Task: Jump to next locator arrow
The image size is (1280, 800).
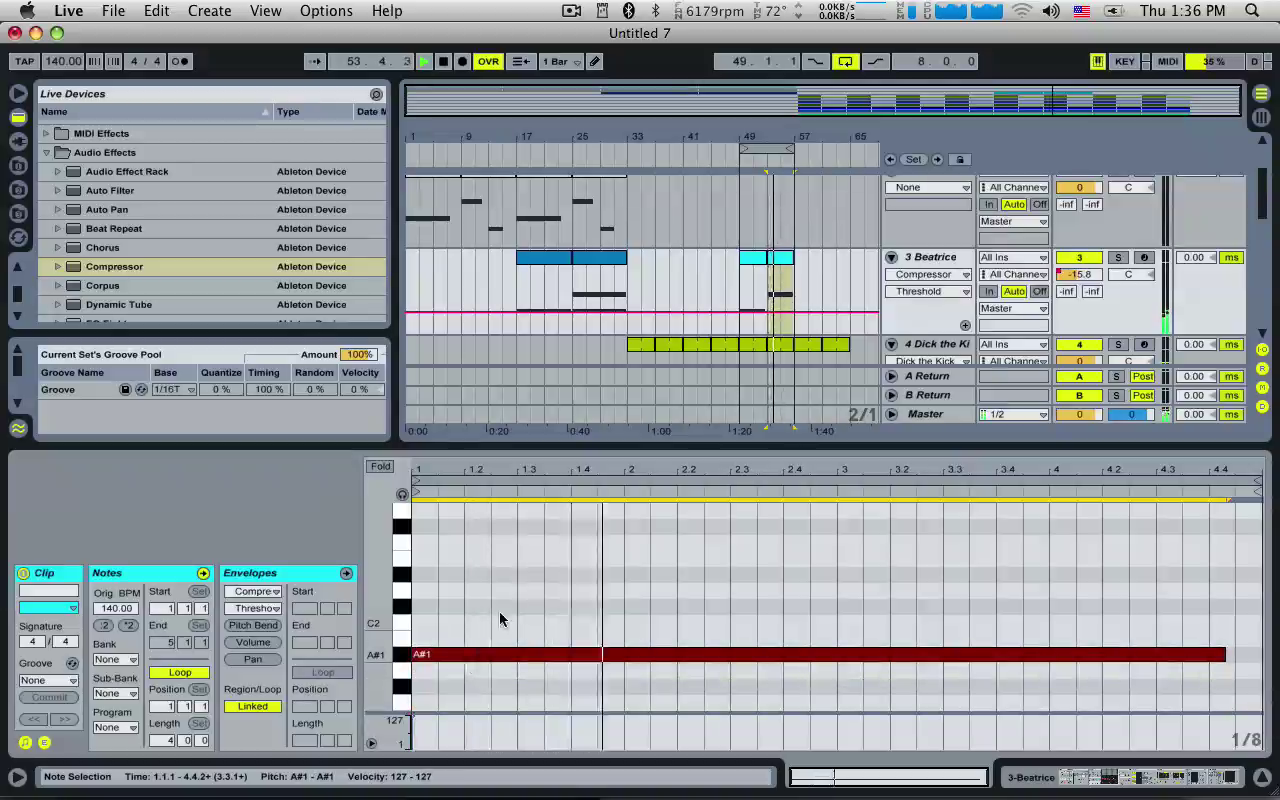Action: point(937,159)
